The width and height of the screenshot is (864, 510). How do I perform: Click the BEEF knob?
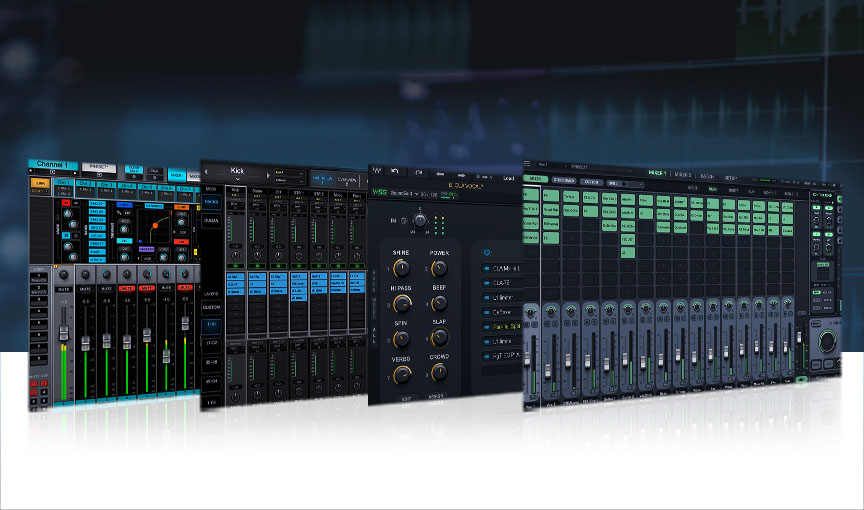click(439, 303)
